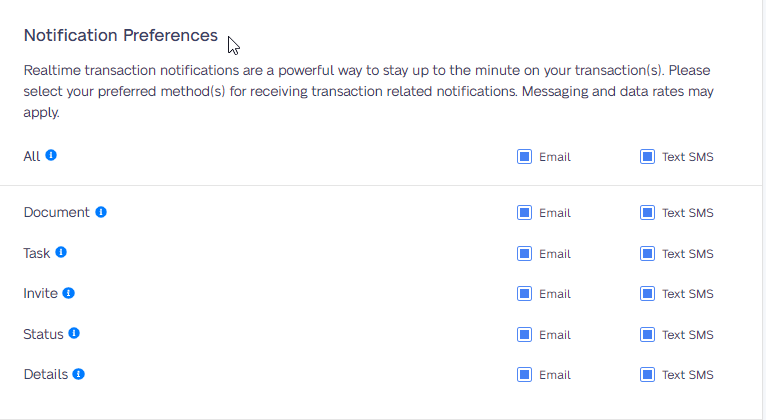Disable Text SMS for Task notifications
766x420 pixels.
coord(647,254)
